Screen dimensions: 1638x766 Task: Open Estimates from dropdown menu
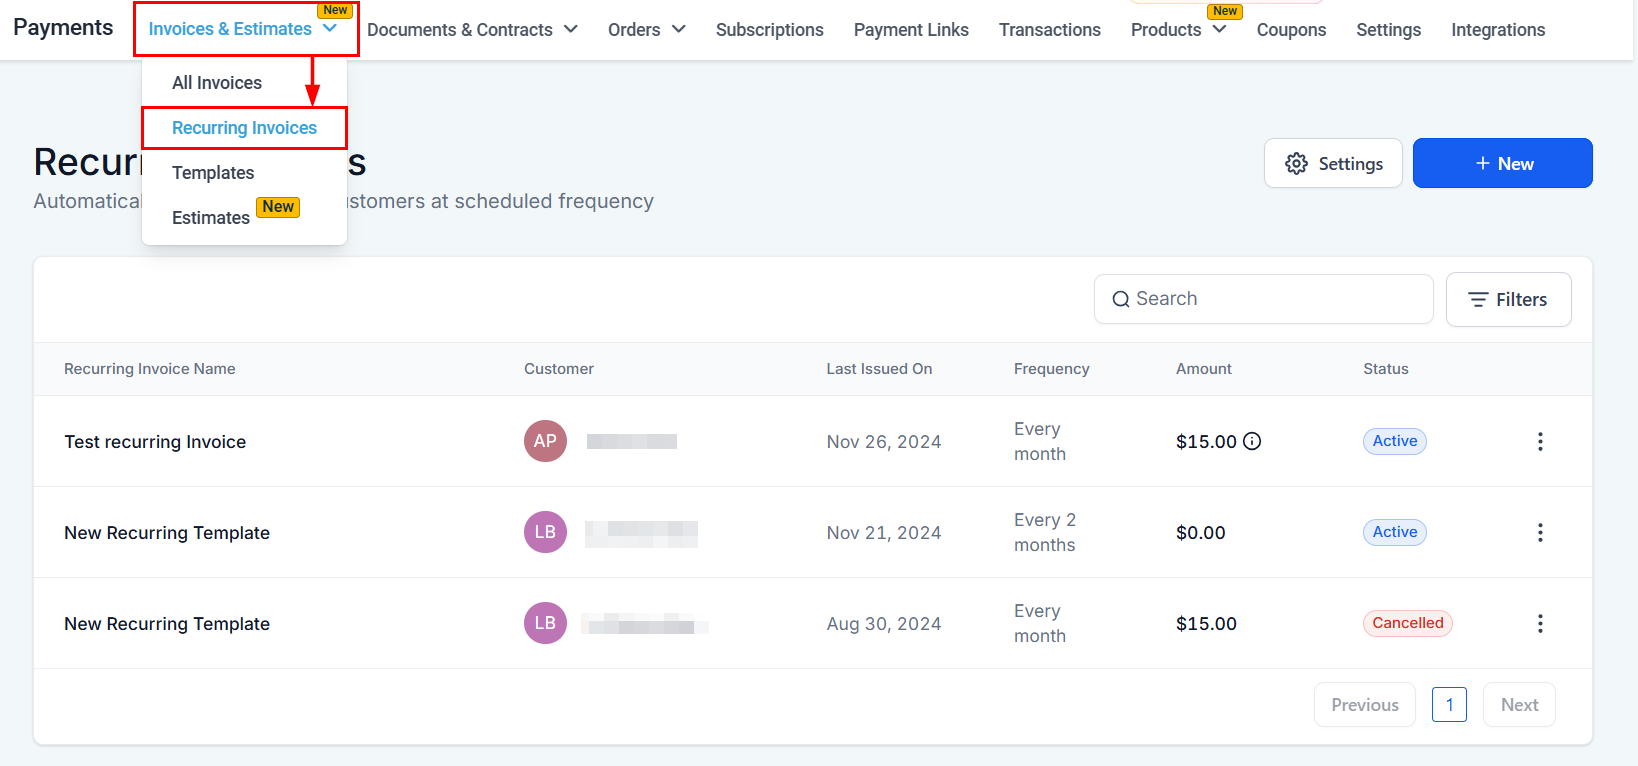coord(211,218)
